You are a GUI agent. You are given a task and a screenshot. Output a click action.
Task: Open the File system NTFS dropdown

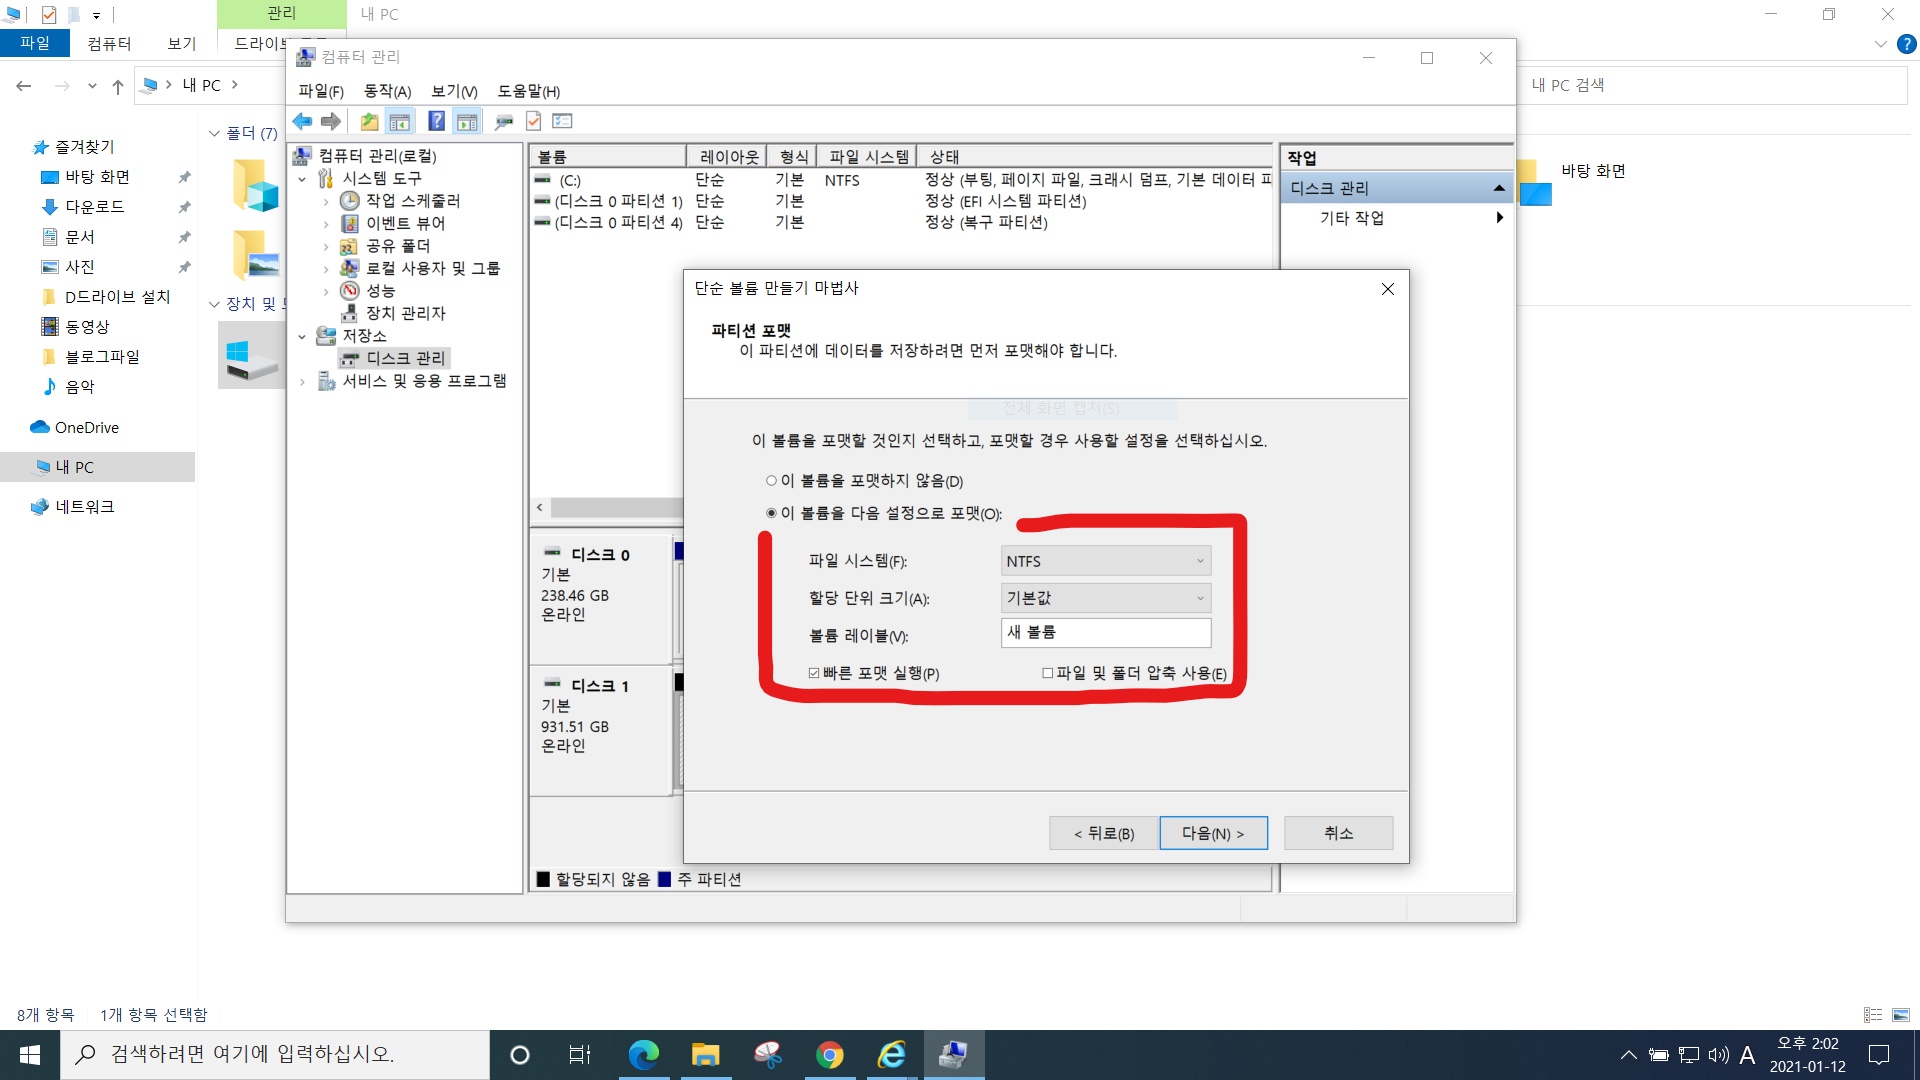[x=1105, y=561]
